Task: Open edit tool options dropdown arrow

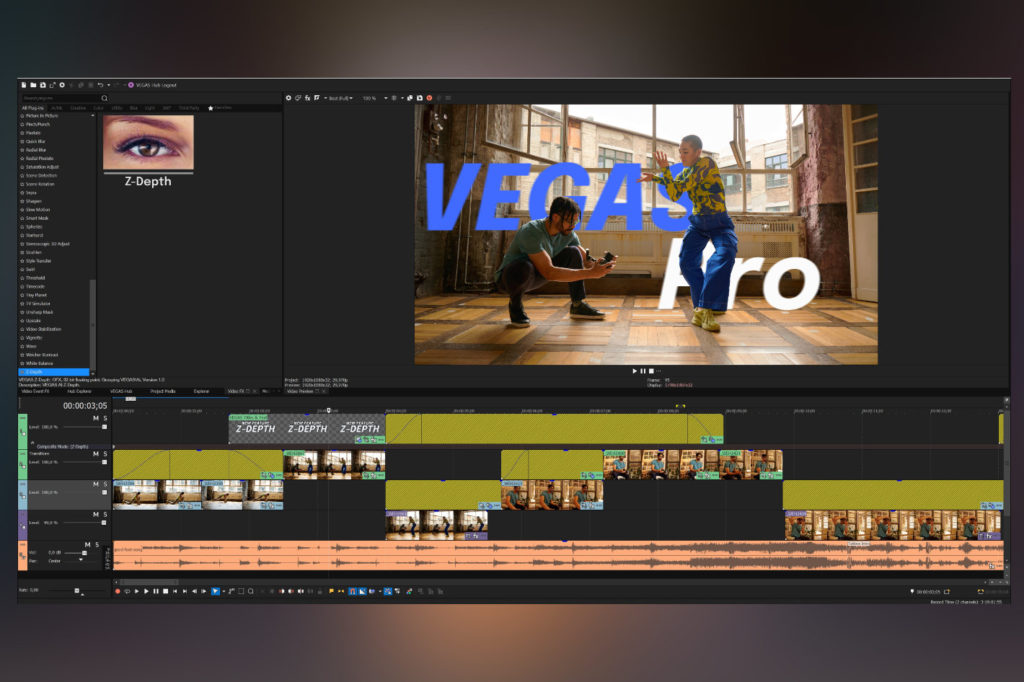Action: click(223, 591)
